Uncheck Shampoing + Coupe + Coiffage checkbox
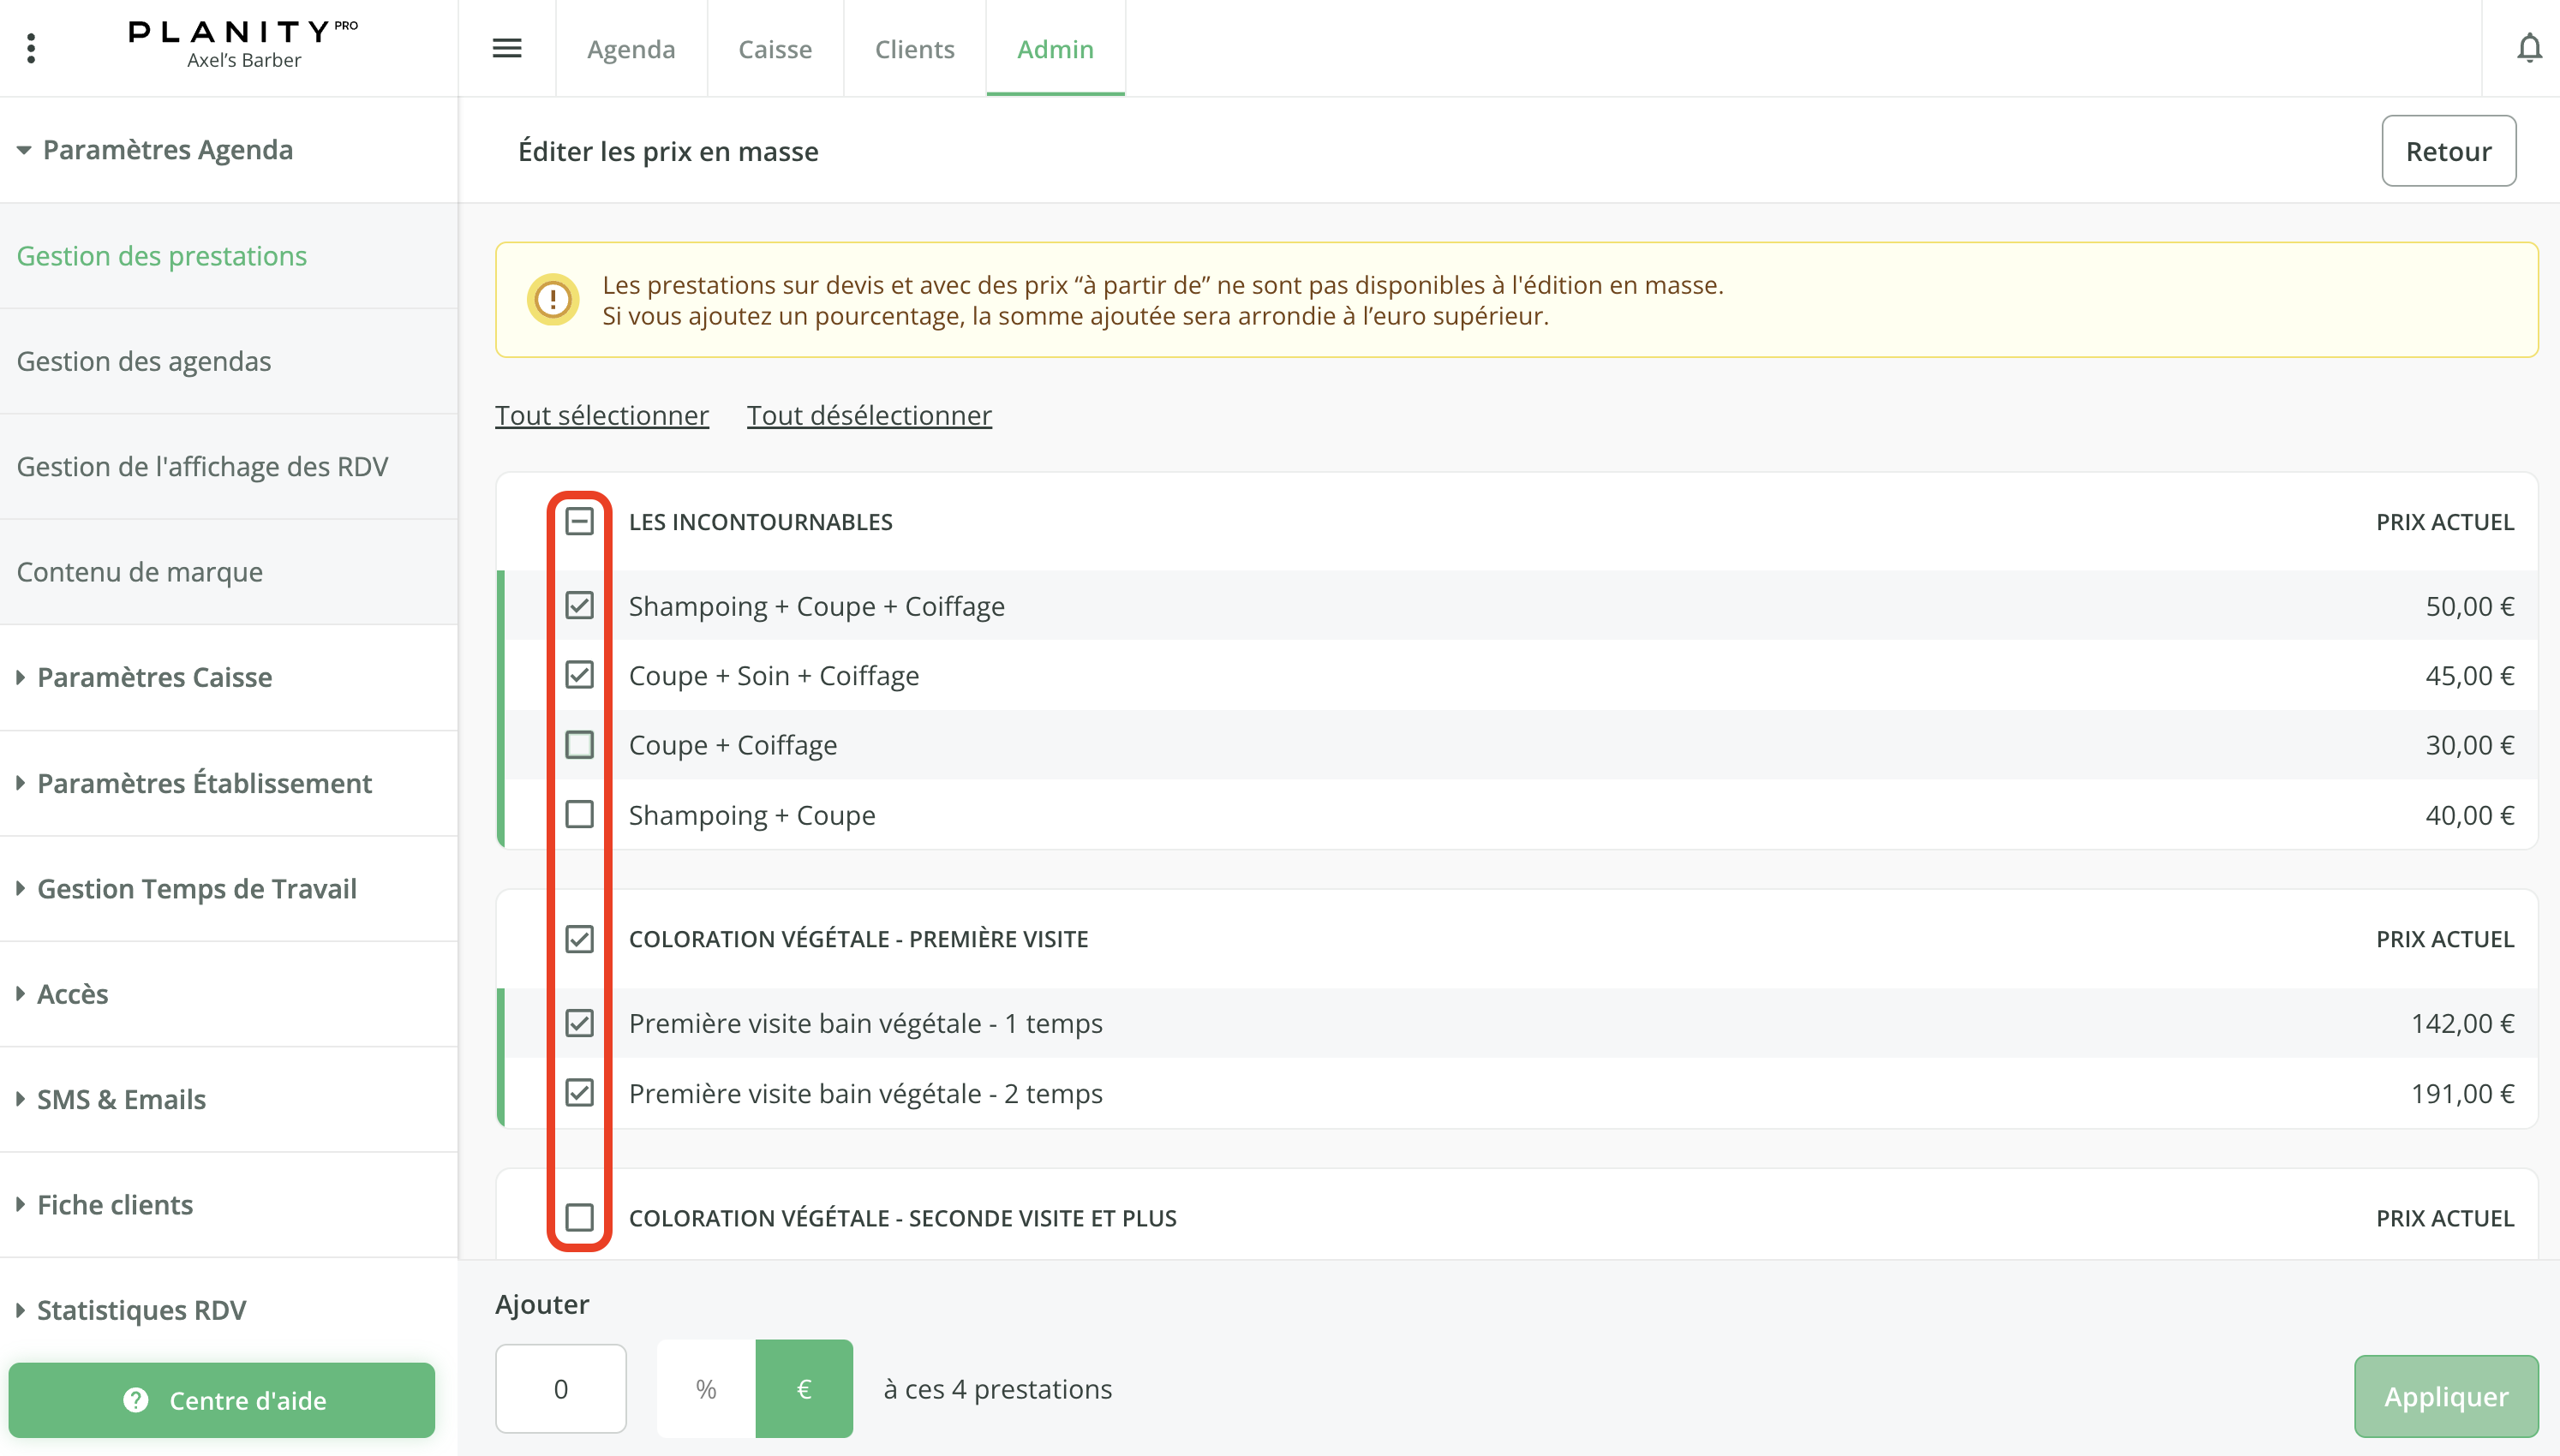The image size is (2560, 1456). click(x=579, y=605)
